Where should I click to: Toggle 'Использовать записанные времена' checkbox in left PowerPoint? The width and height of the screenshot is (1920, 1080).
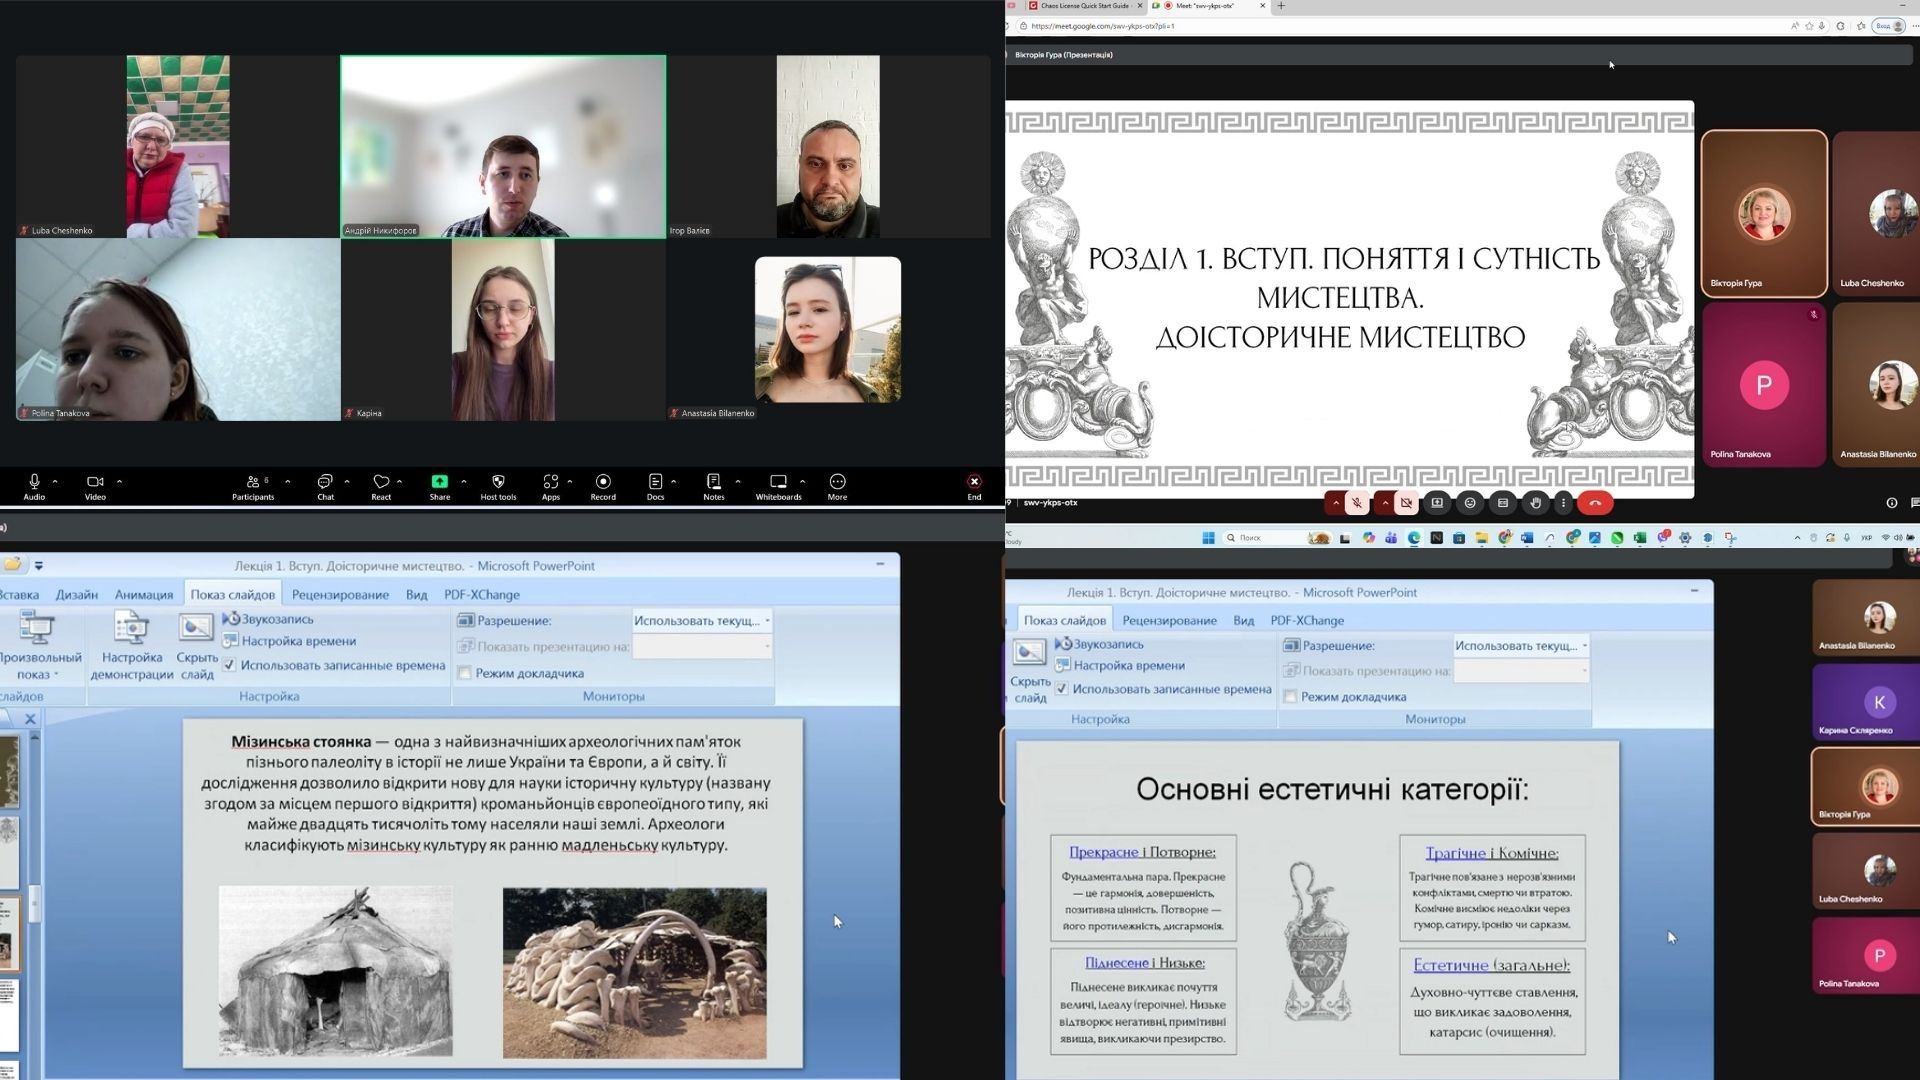(x=230, y=665)
